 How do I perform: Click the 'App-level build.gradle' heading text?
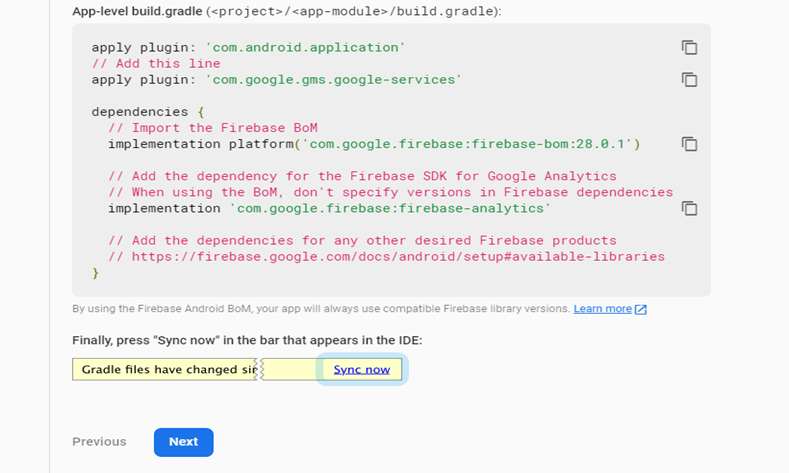[137, 11]
